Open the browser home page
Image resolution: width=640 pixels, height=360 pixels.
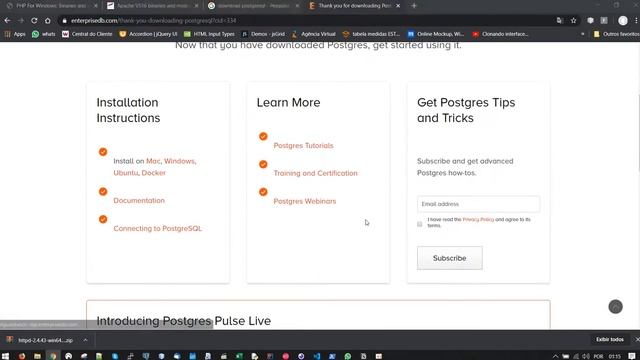pos(48,20)
